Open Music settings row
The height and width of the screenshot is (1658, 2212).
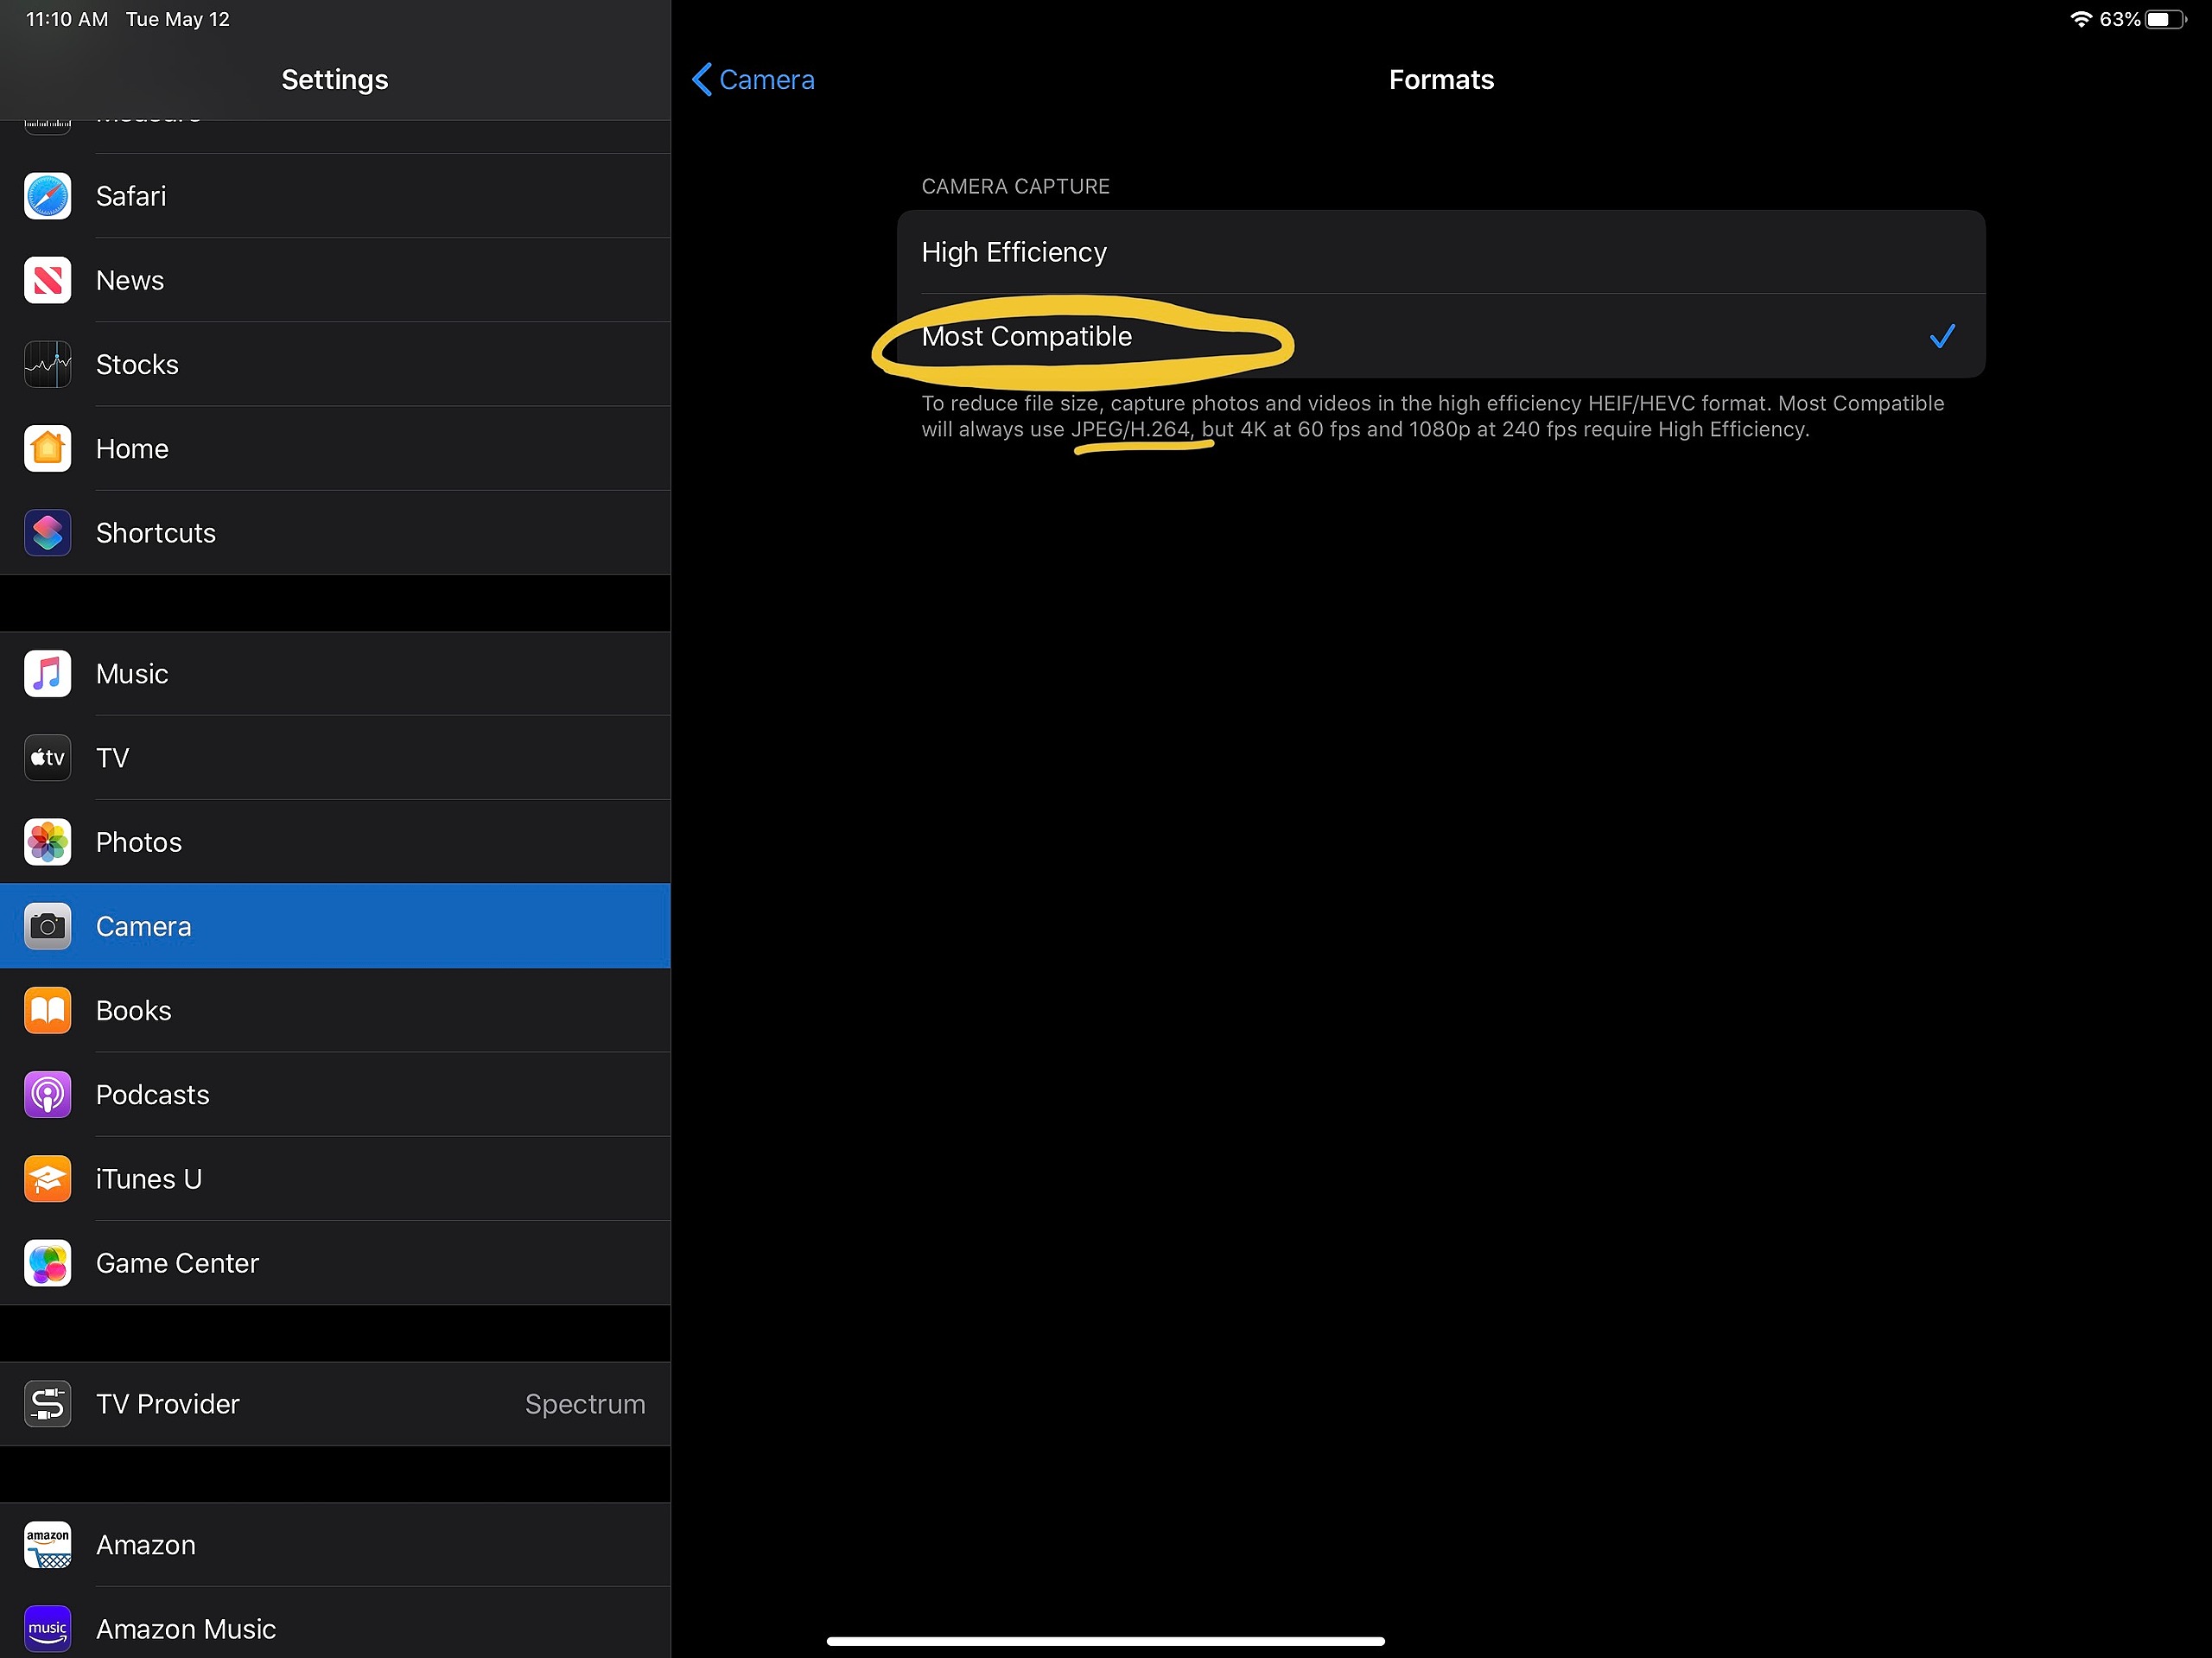pos(335,674)
